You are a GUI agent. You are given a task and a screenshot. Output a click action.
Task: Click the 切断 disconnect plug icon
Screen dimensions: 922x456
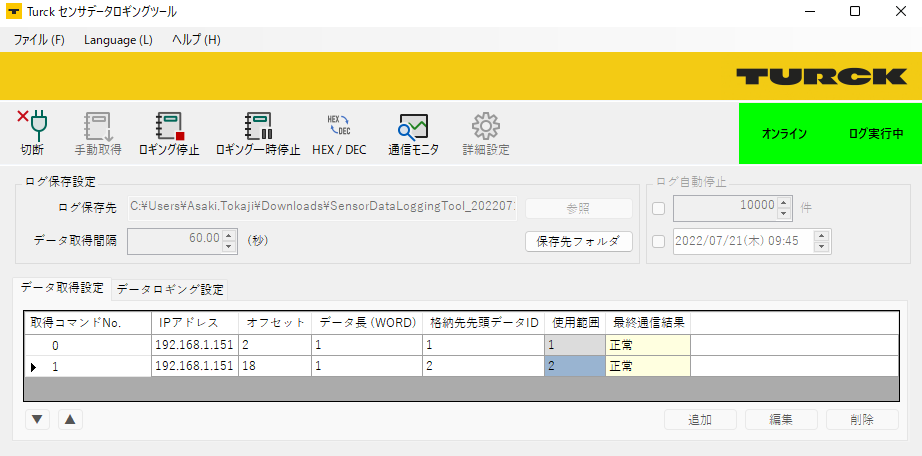coord(33,124)
